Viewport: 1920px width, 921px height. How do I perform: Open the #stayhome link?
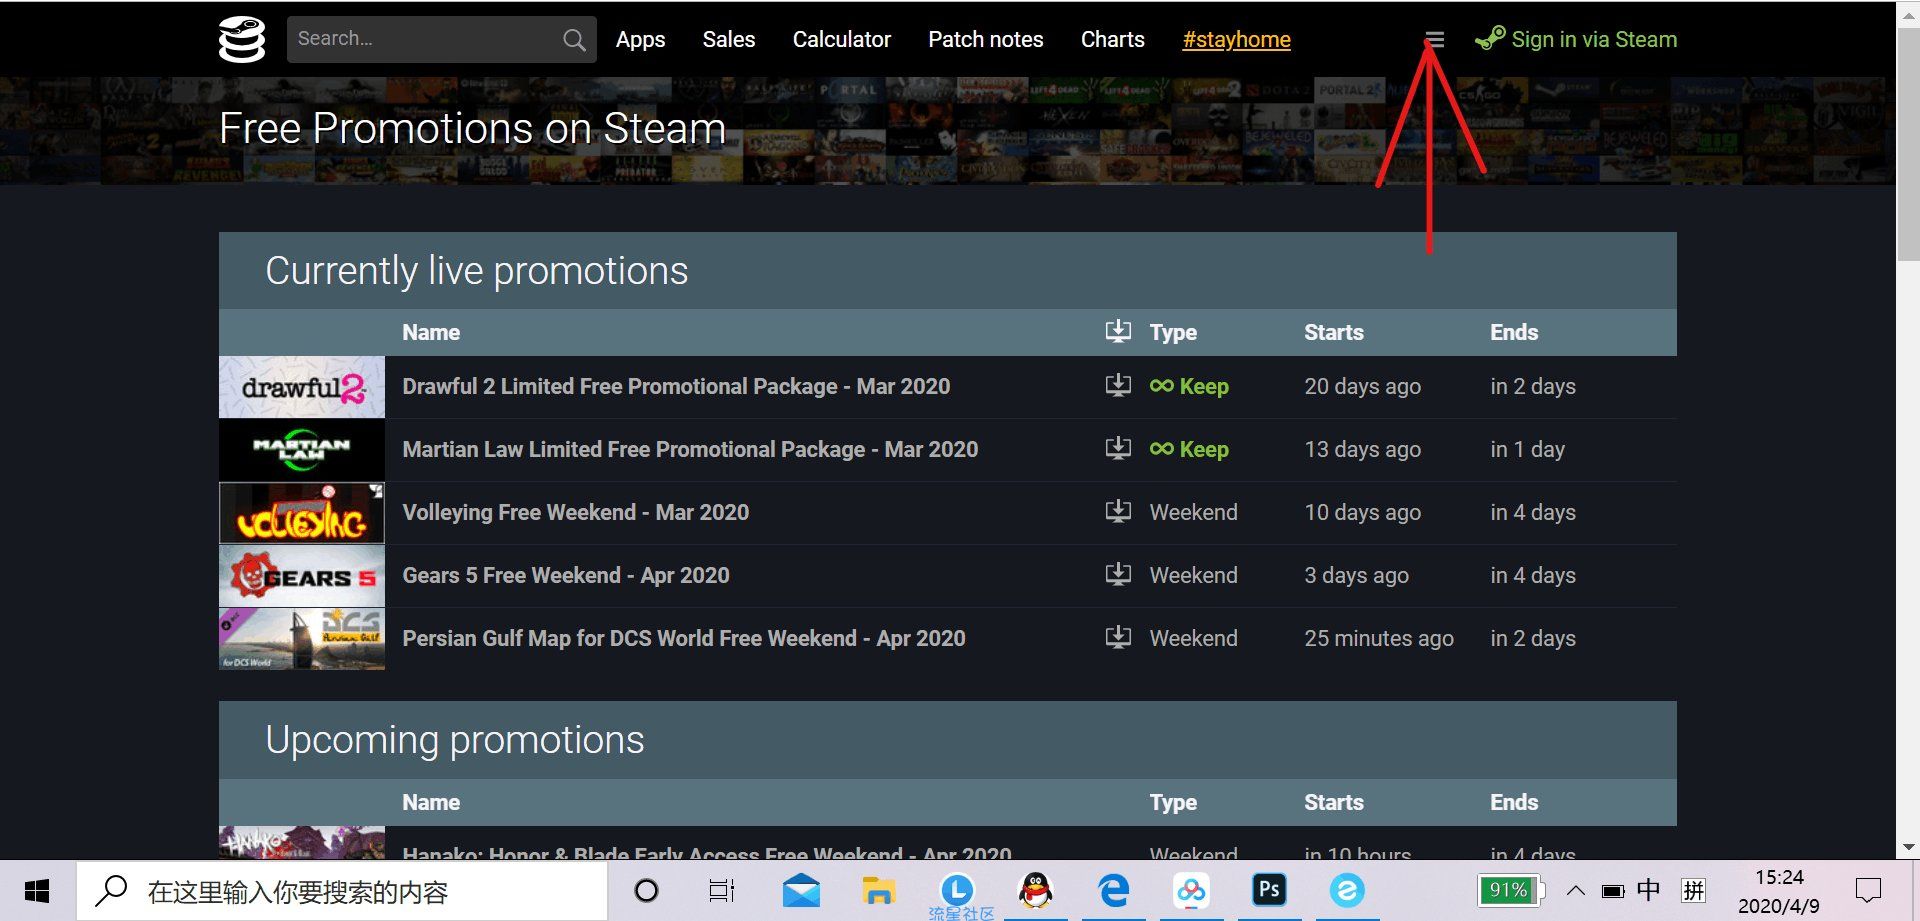[x=1236, y=40]
